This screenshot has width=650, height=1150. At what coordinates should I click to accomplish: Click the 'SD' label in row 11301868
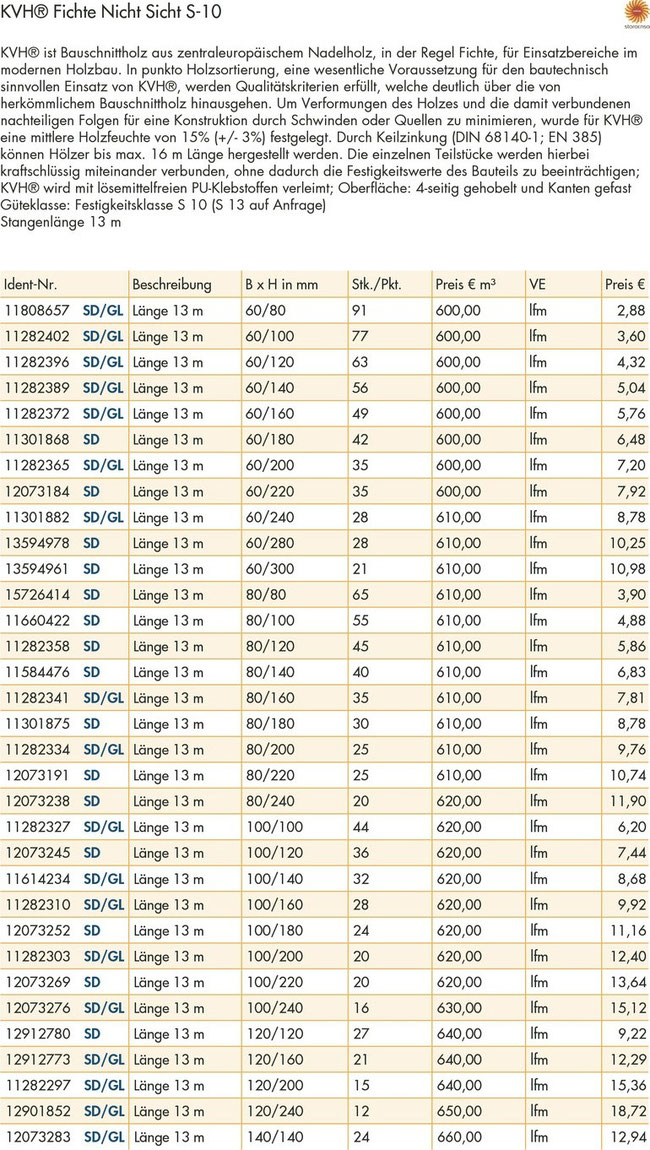[92, 439]
